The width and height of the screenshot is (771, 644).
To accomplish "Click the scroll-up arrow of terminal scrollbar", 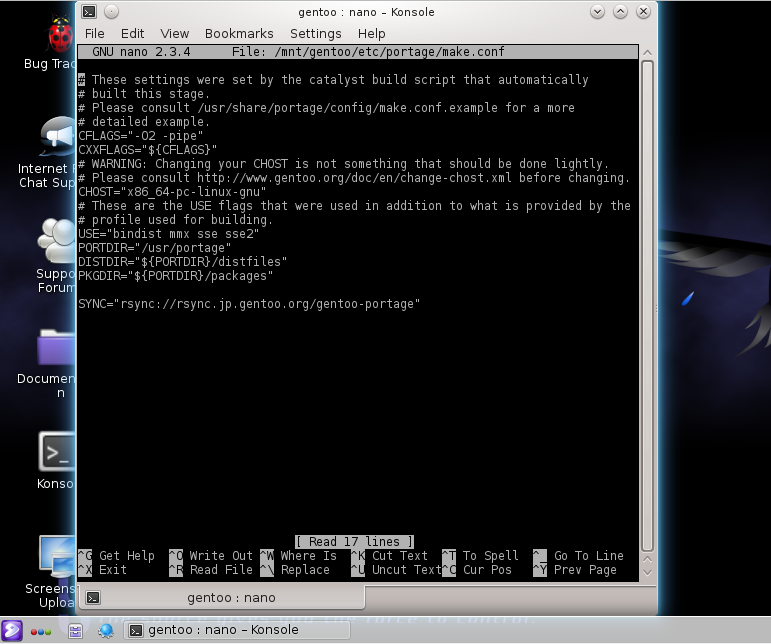I will click(648, 53).
